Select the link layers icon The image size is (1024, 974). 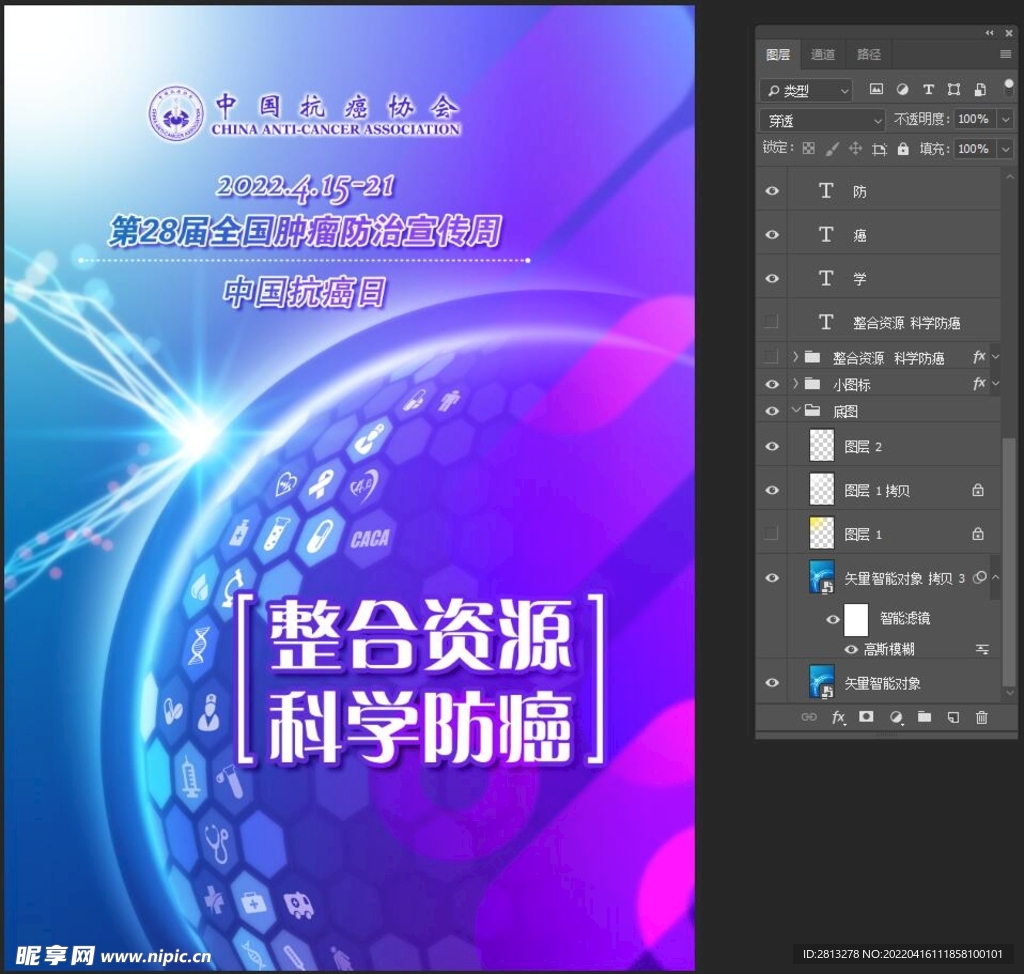pos(808,717)
